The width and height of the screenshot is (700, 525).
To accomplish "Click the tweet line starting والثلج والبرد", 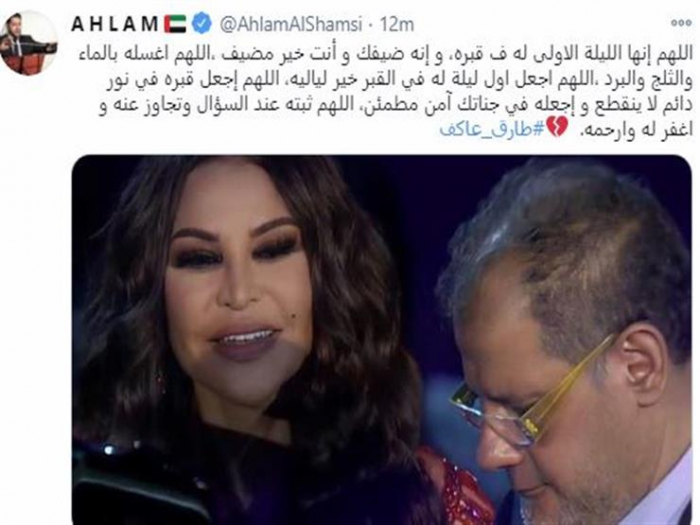I will (400, 79).
